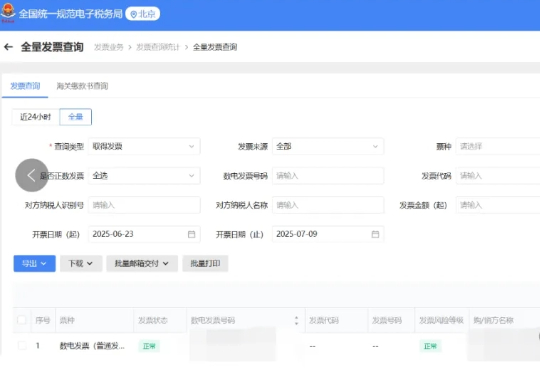Open the 发票查询统计 breadcrumb link
Image resolution: width=540 pixels, height=372 pixels.
coord(158,47)
